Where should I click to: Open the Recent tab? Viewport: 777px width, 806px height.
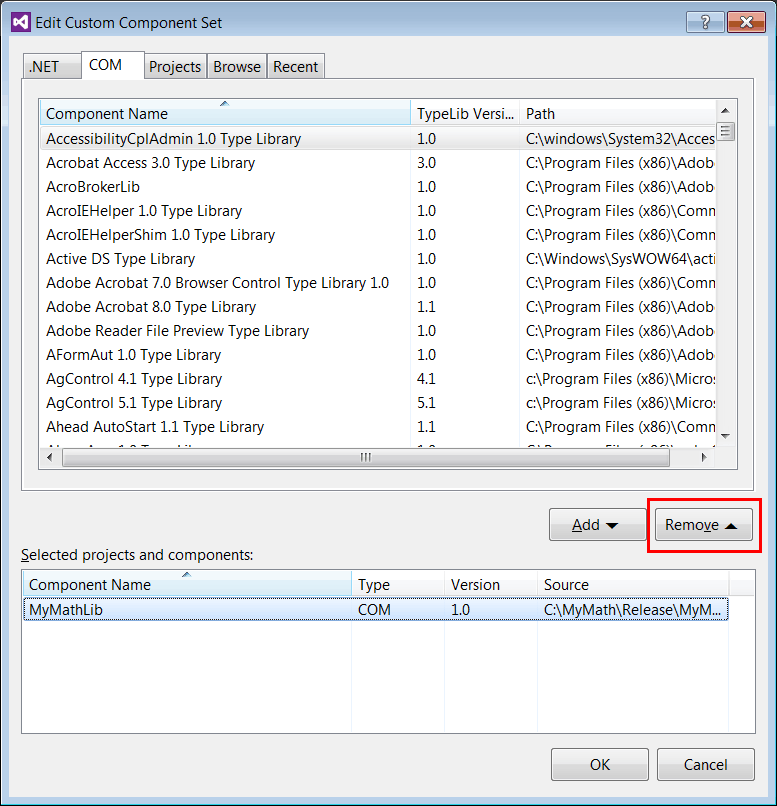[295, 66]
